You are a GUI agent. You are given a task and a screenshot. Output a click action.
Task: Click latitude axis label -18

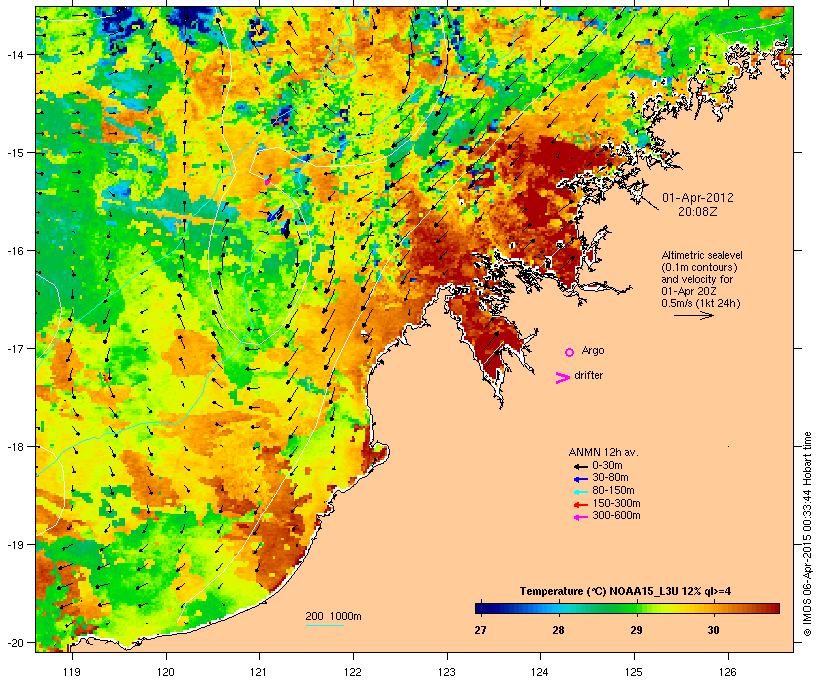(15, 447)
